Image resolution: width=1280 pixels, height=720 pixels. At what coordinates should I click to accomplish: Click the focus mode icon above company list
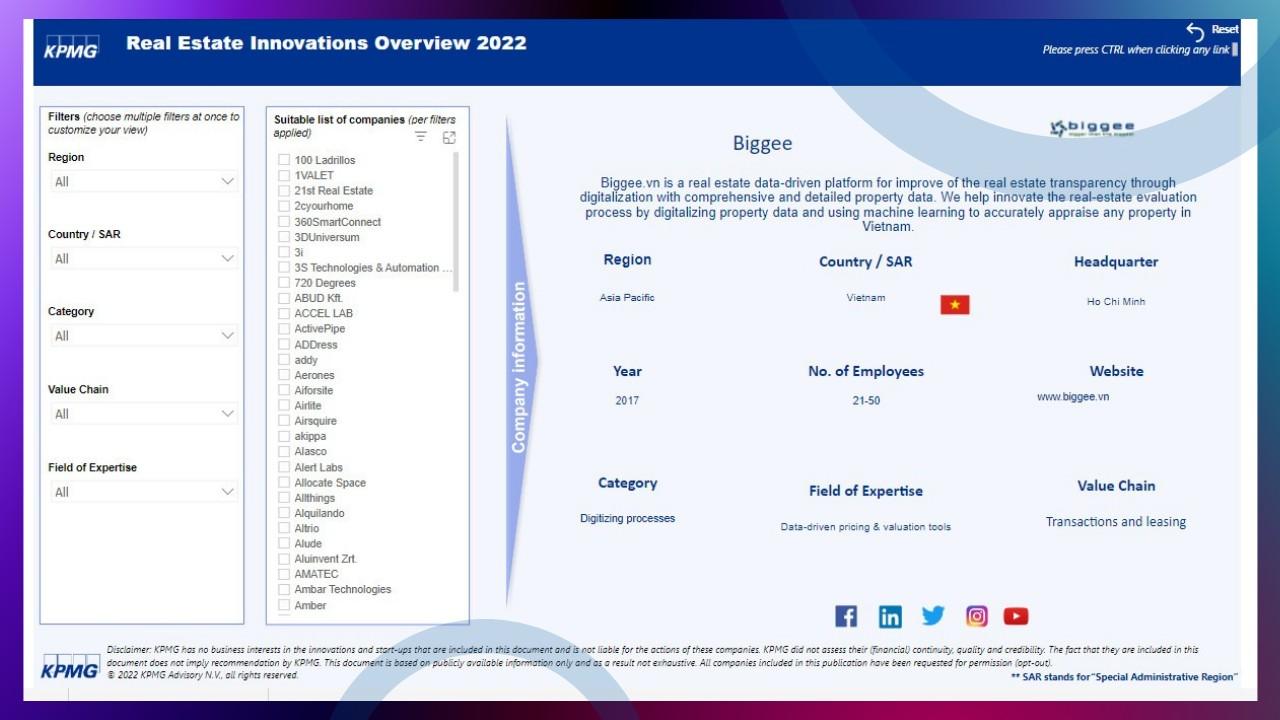coord(449,137)
